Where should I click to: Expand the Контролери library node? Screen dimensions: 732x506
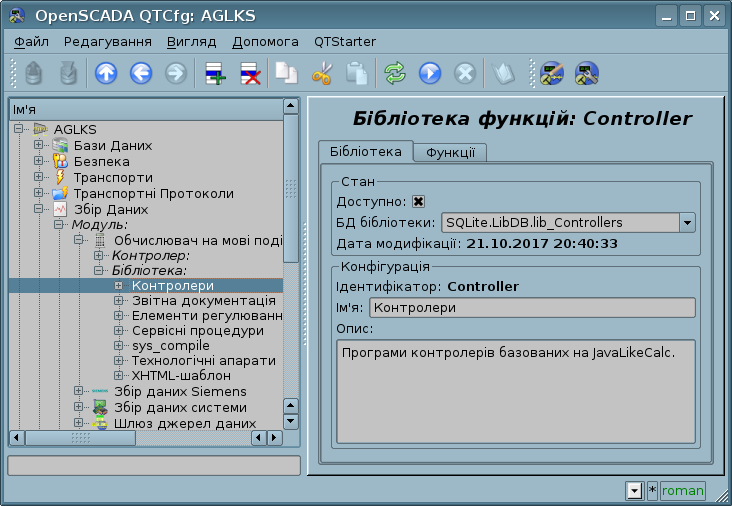point(119,285)
